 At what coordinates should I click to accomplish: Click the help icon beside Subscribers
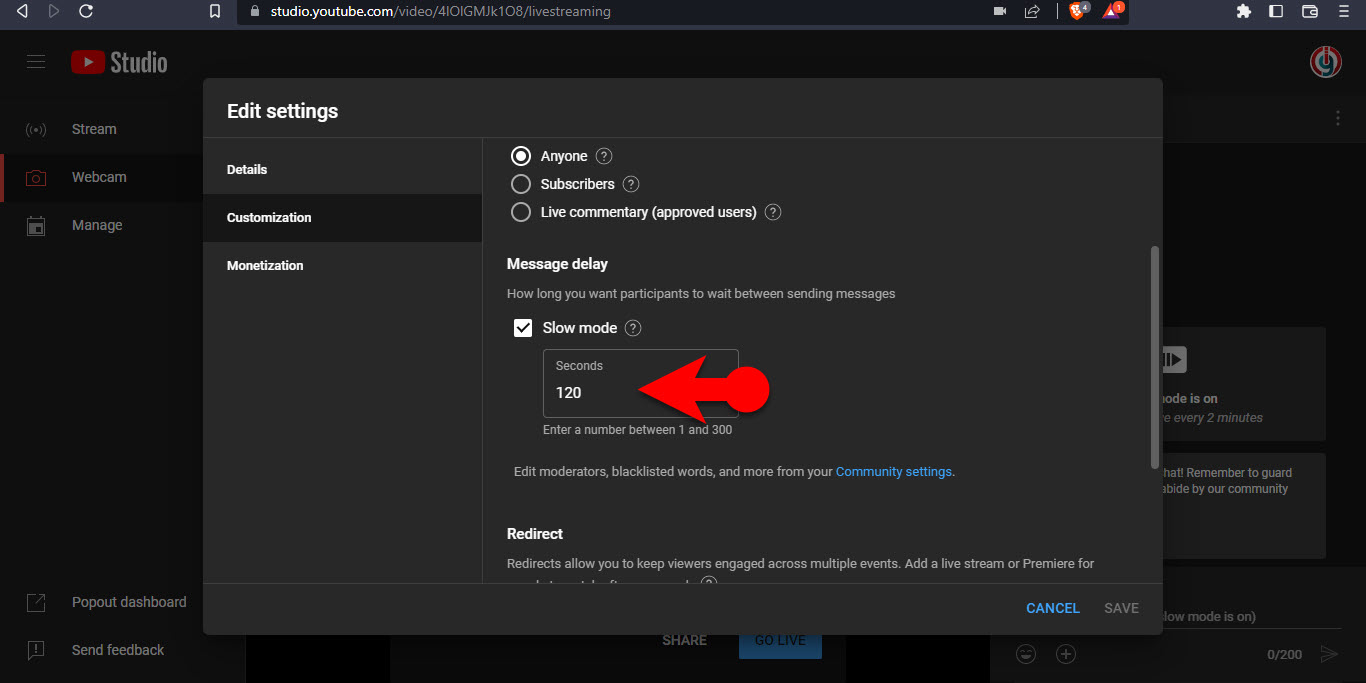630,184
